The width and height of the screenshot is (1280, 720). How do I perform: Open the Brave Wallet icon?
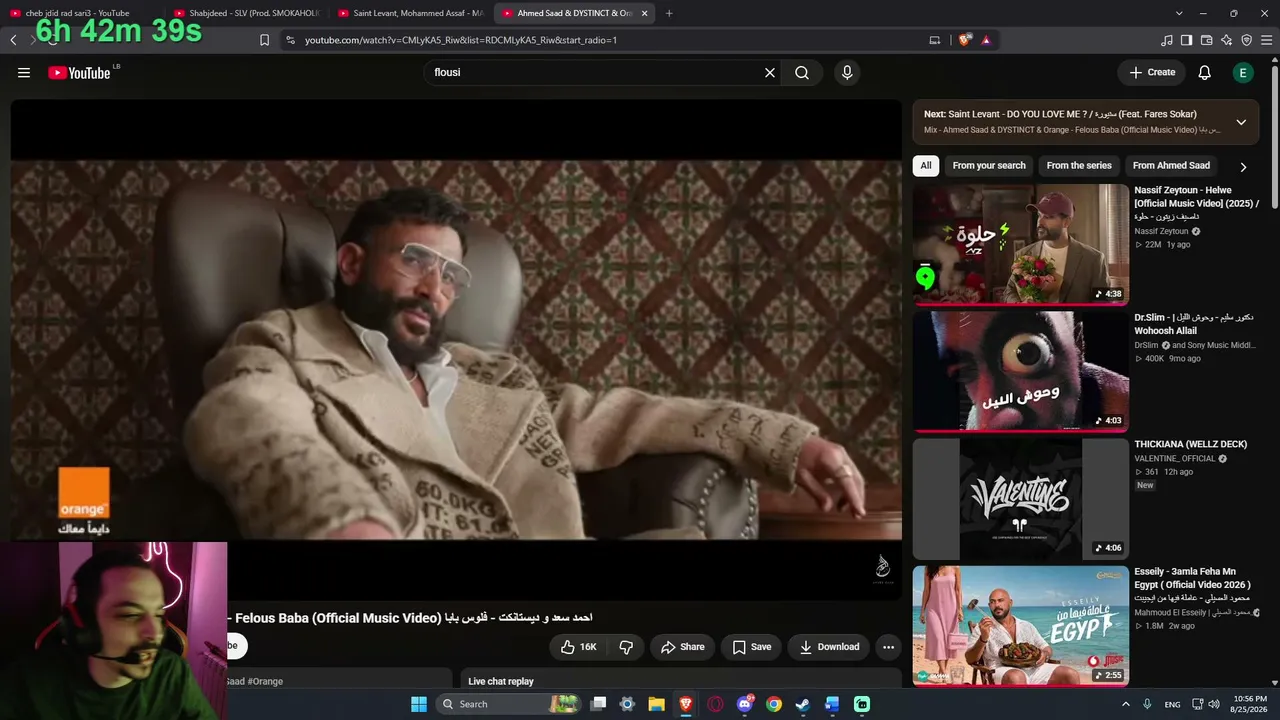tap(1206, 40)
